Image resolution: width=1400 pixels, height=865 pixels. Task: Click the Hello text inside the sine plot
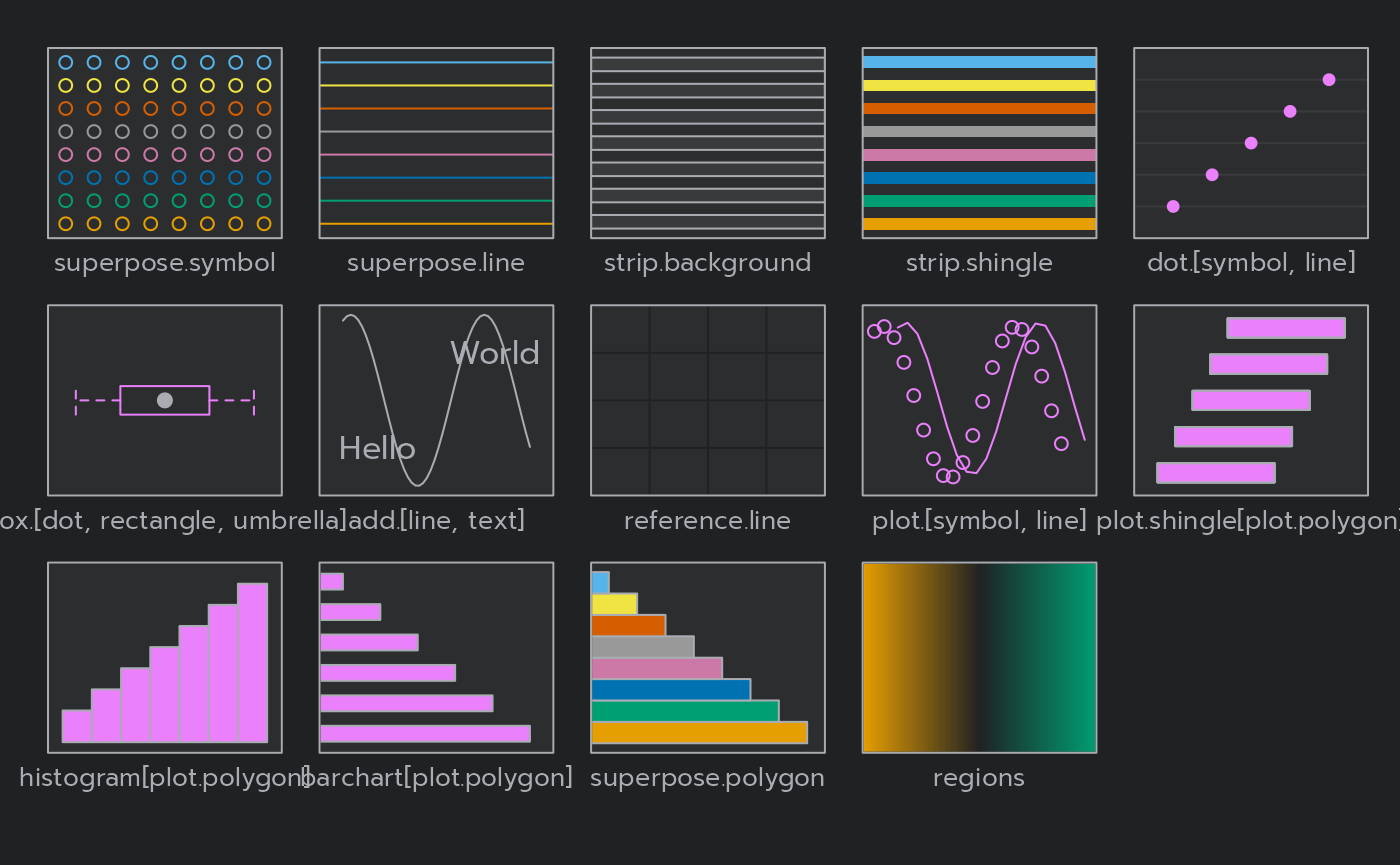(377, 448)
